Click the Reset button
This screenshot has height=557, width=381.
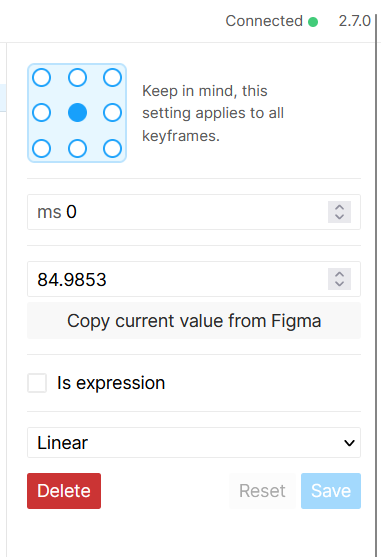pyautogui.click(x=262, y=491)
